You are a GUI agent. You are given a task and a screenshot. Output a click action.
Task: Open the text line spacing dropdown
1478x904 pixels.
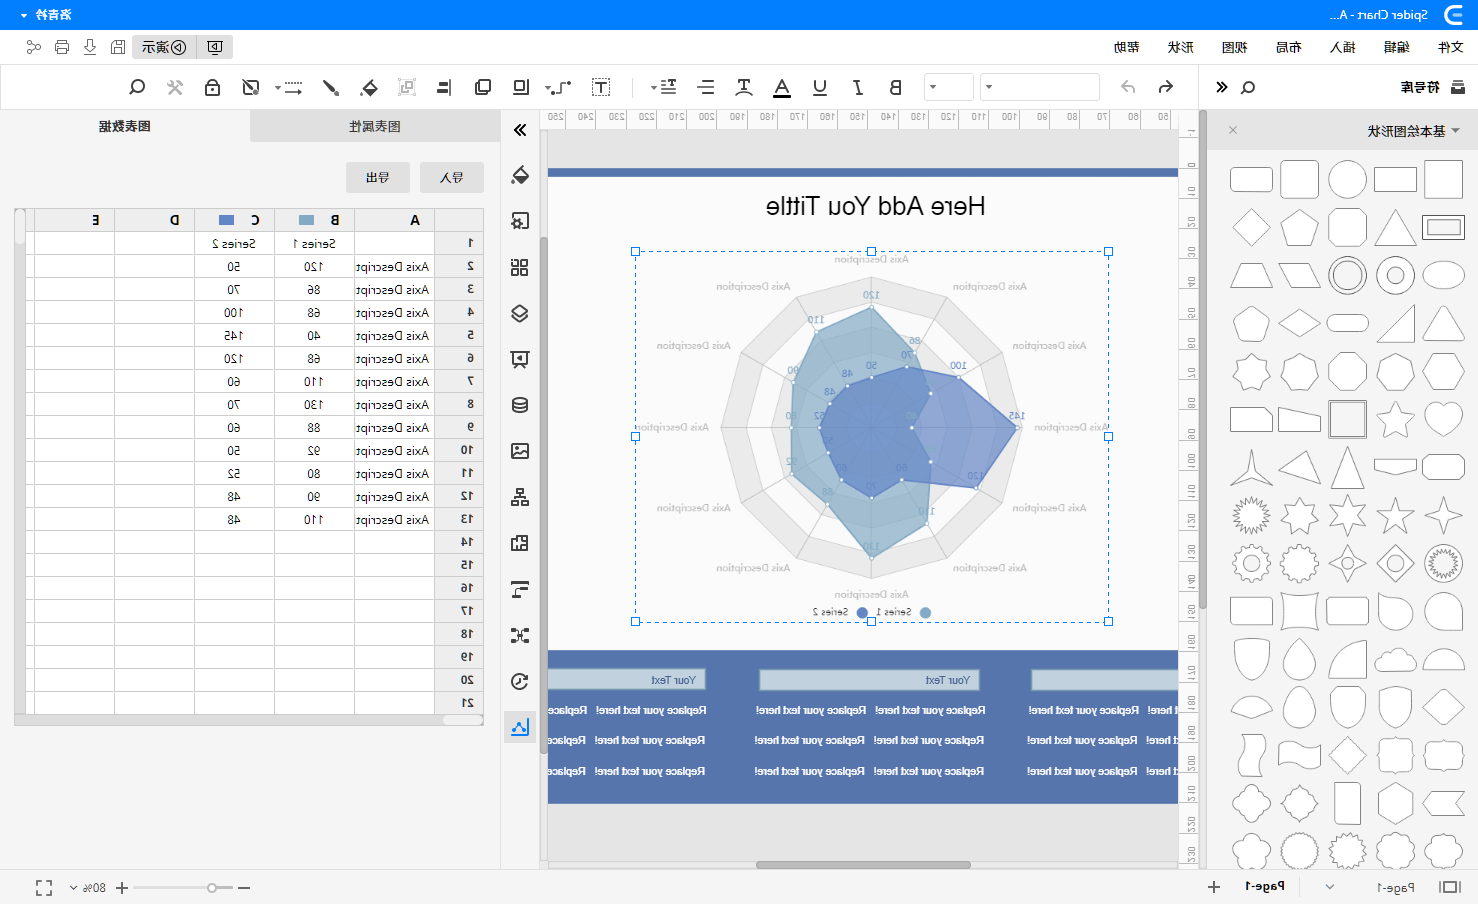[664, 87]
